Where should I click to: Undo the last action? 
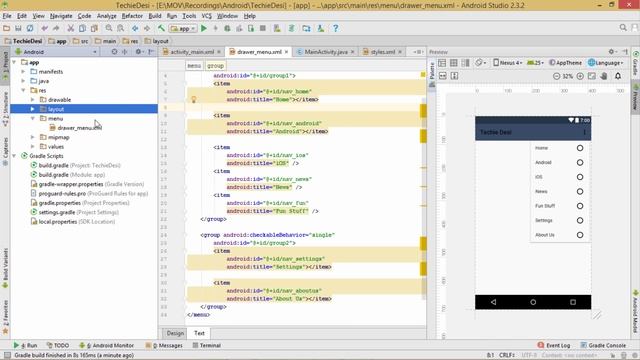click(44, 28)
